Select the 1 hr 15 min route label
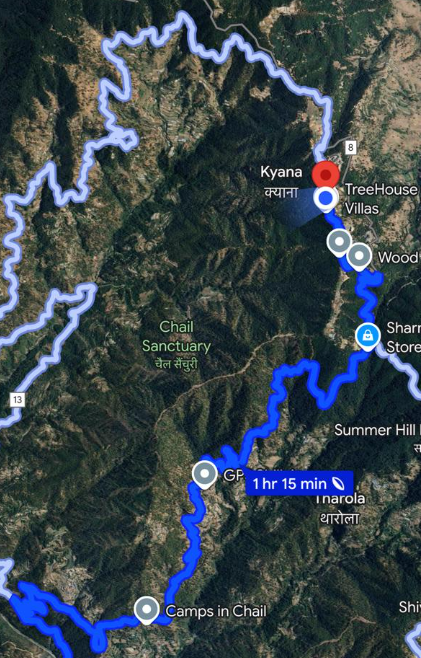 click(299, 484)
